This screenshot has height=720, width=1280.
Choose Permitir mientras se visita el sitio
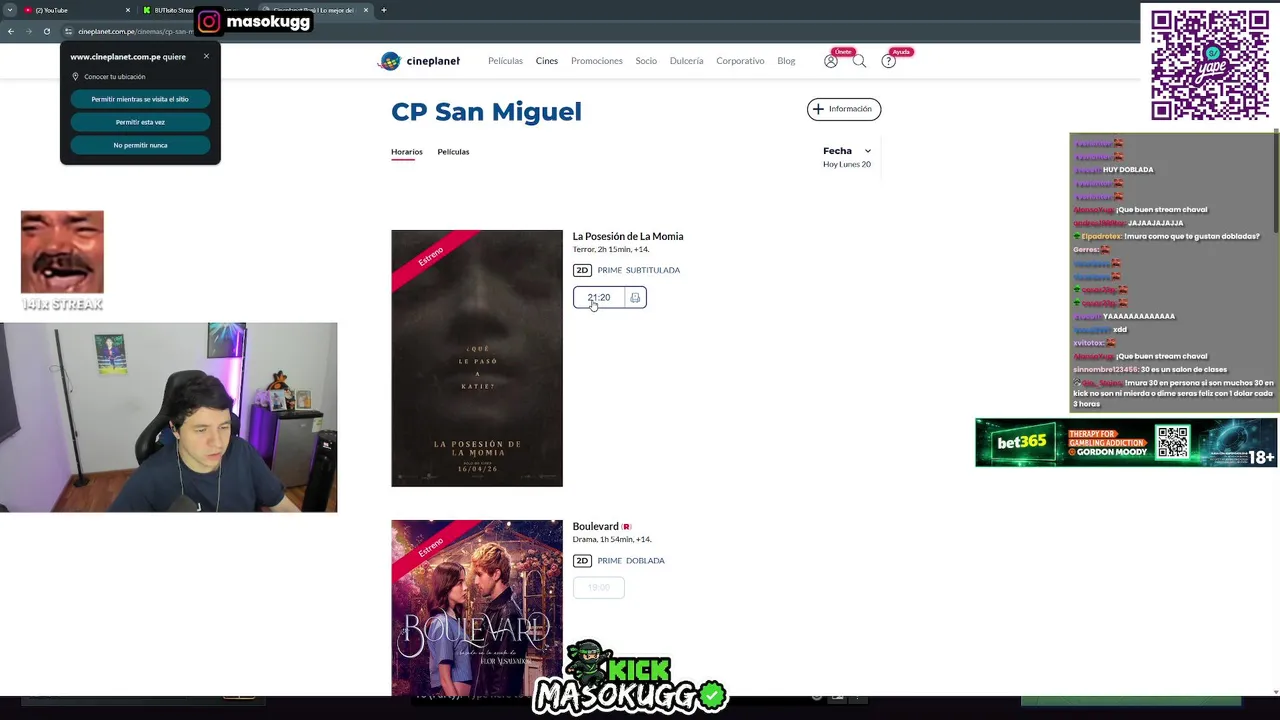point(140,99)
